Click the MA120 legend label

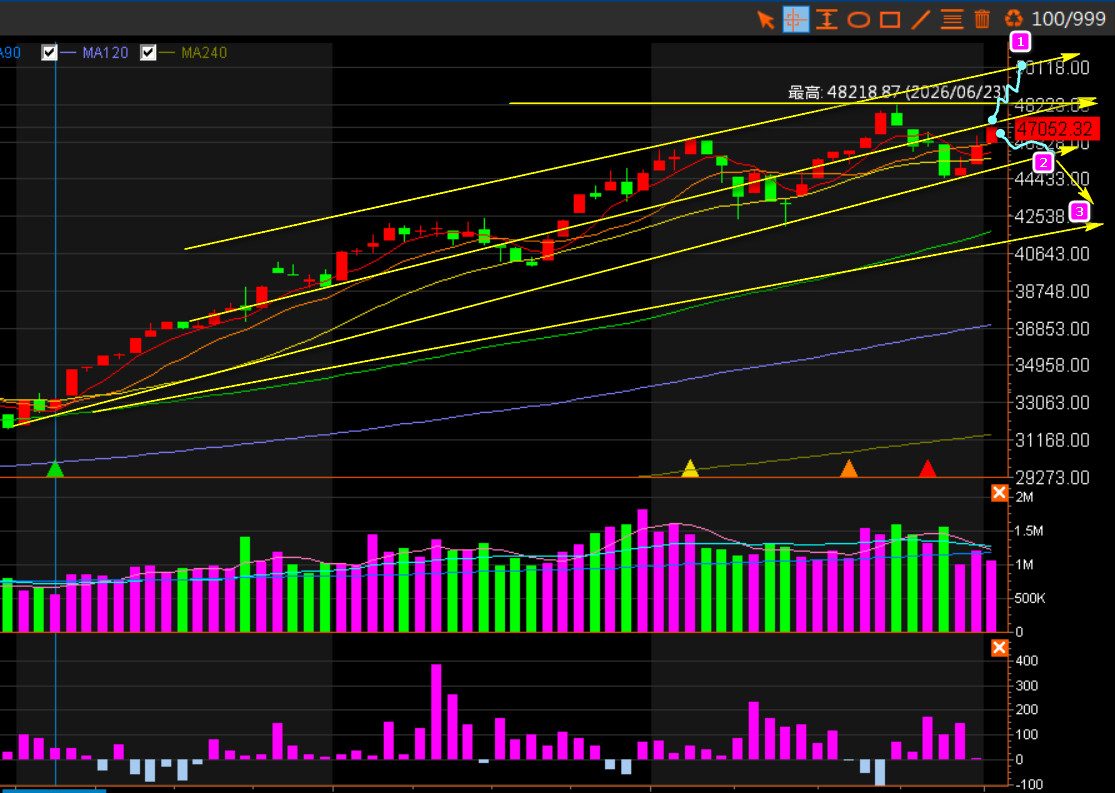pyautogui.click(x=105, y=53)
